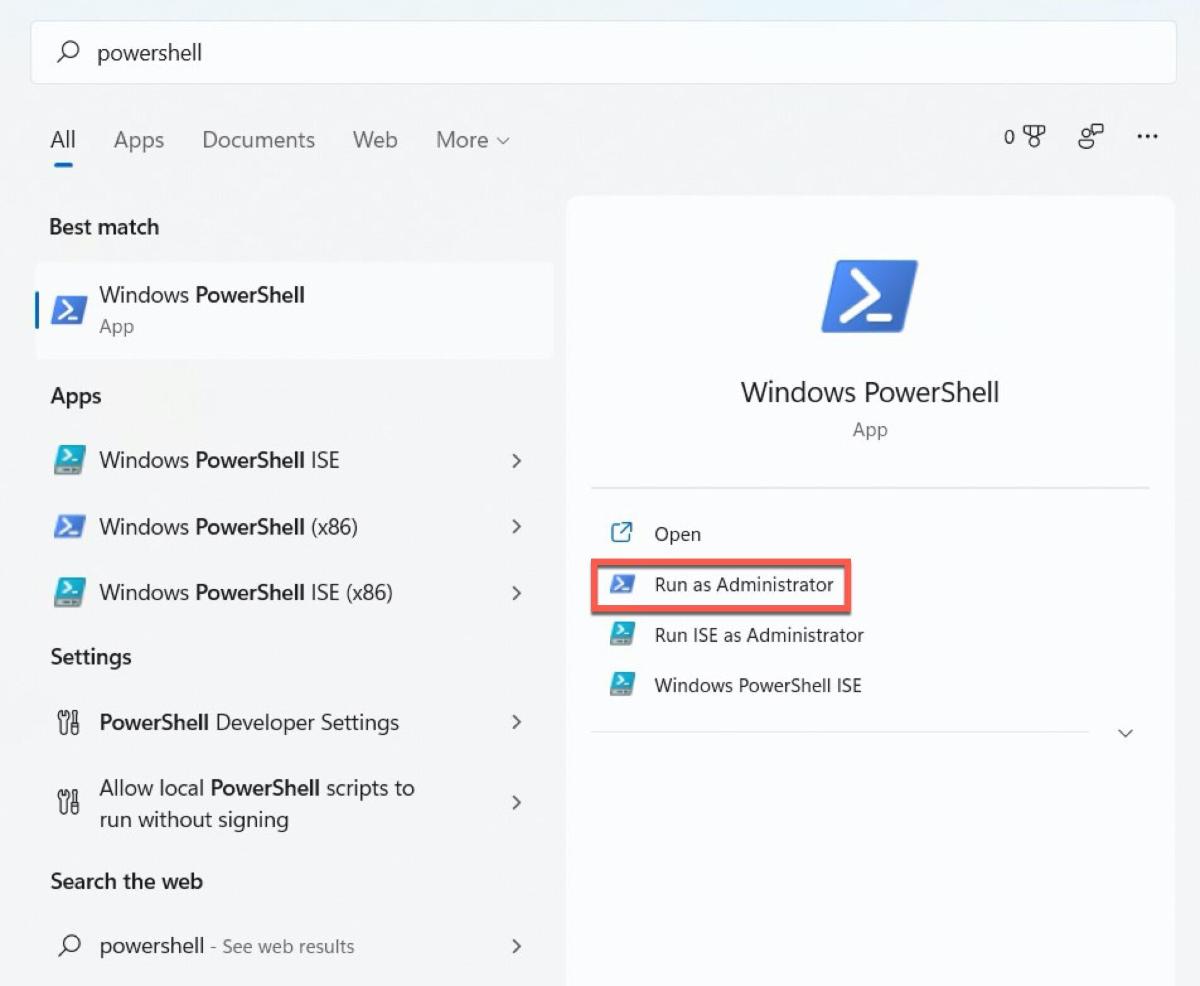Expand the More filter dropdown
The image size is (1200, 986).
(472, 140)
